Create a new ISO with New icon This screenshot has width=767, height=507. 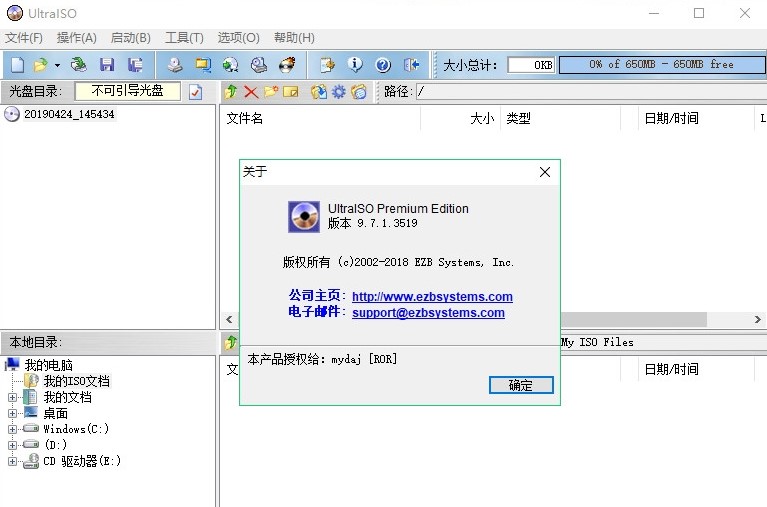tap(18, 65)
